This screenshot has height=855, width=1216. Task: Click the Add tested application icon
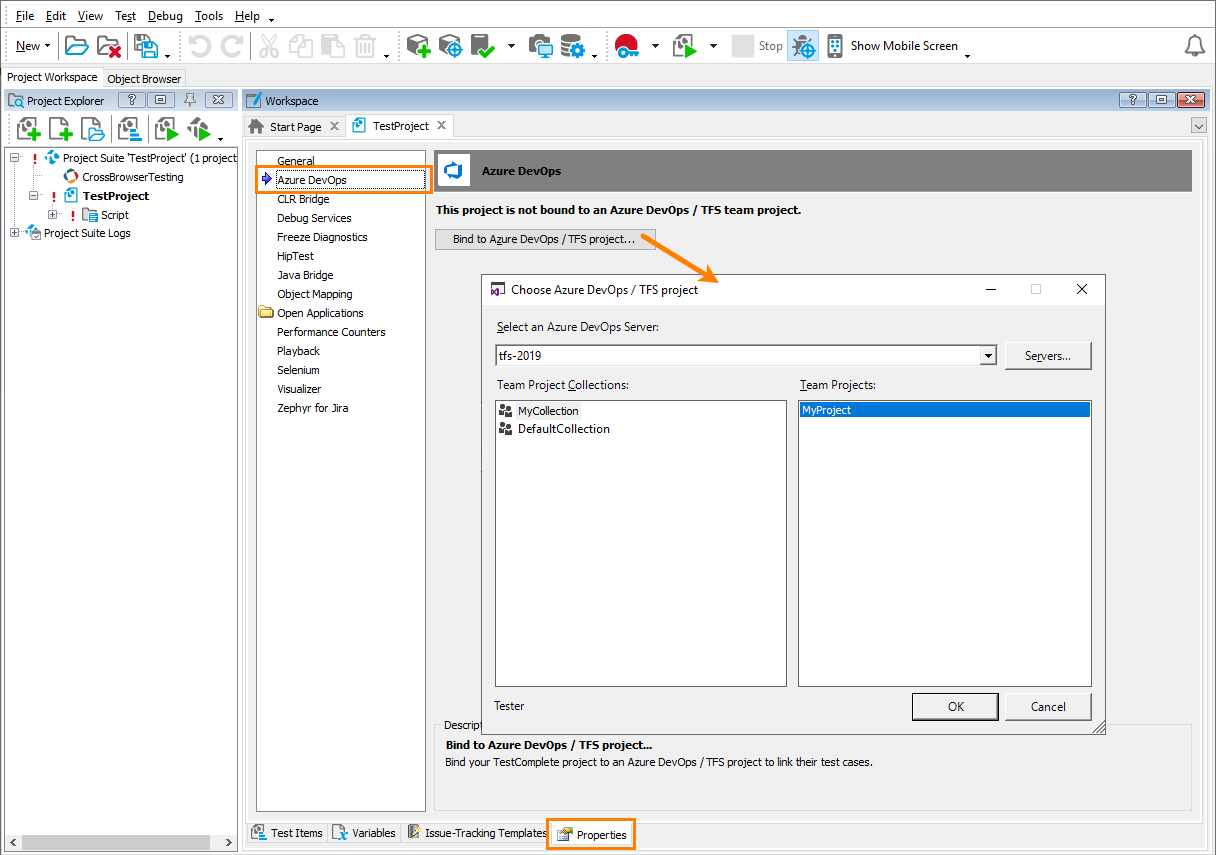[419, 46]
